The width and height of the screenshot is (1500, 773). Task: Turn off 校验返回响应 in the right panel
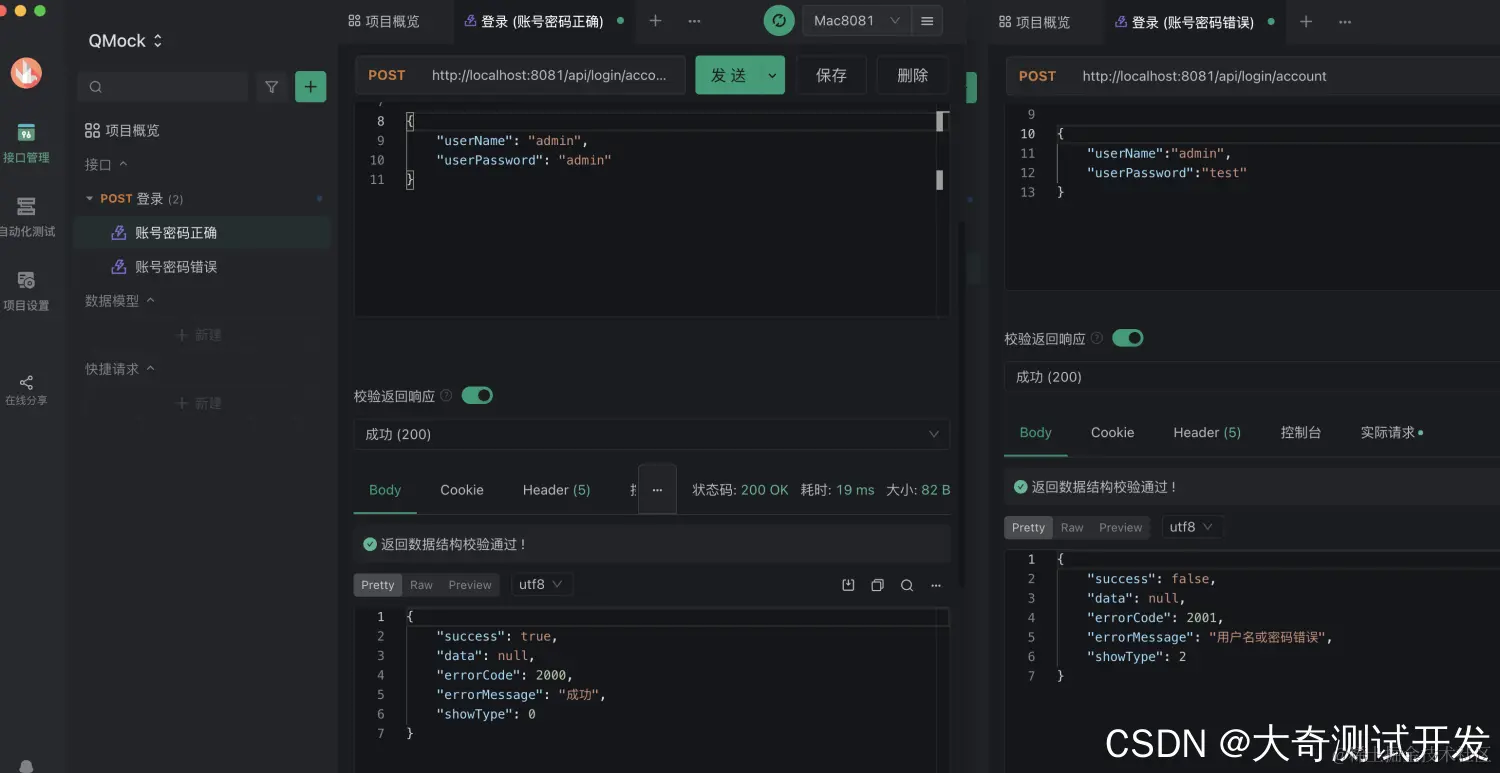1128,338
